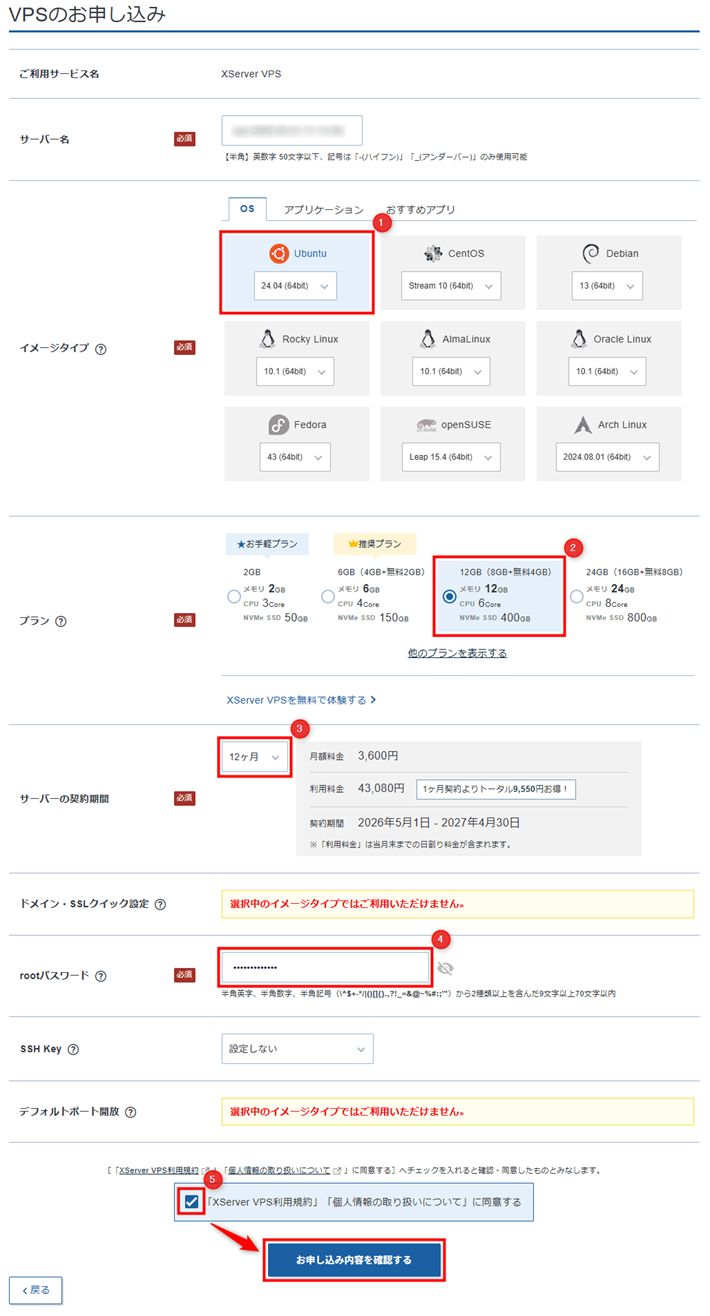Image resolution: width=710 pixels, height=1316 pixels.
Task: Open Oracle Linux version dropdown
Action: tap(607, 371)
